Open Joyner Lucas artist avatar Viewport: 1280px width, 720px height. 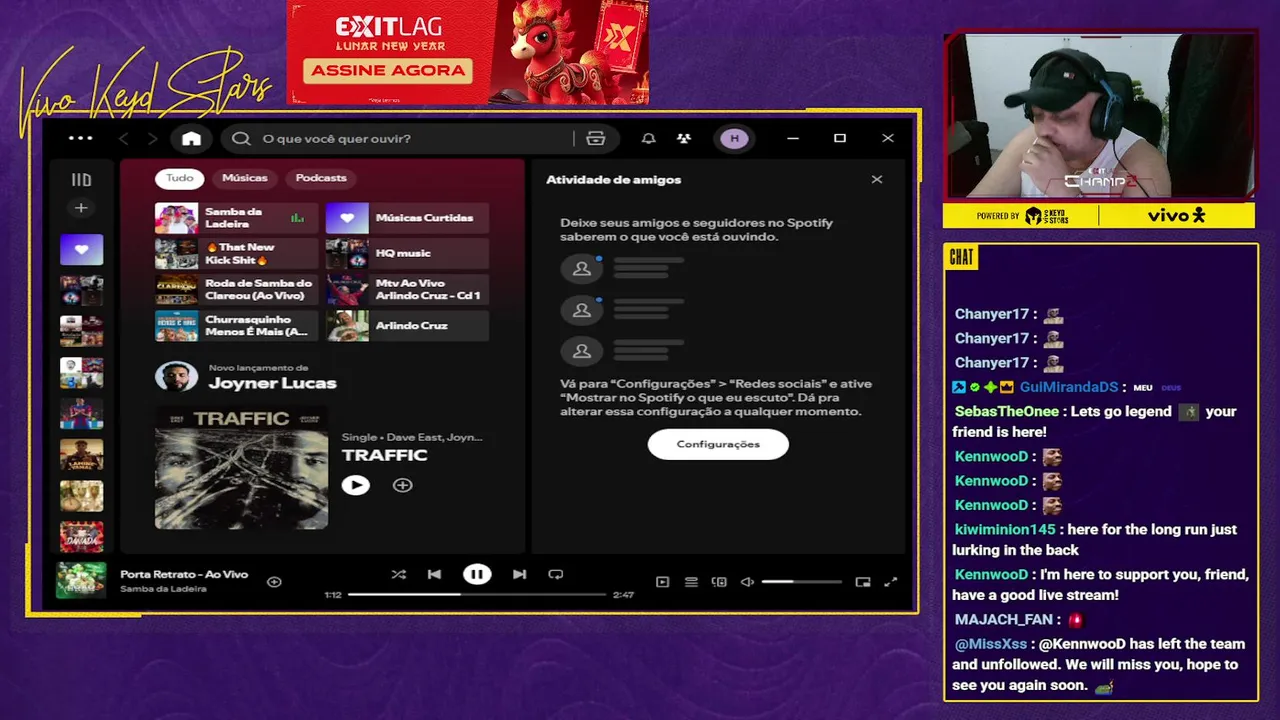176,377
